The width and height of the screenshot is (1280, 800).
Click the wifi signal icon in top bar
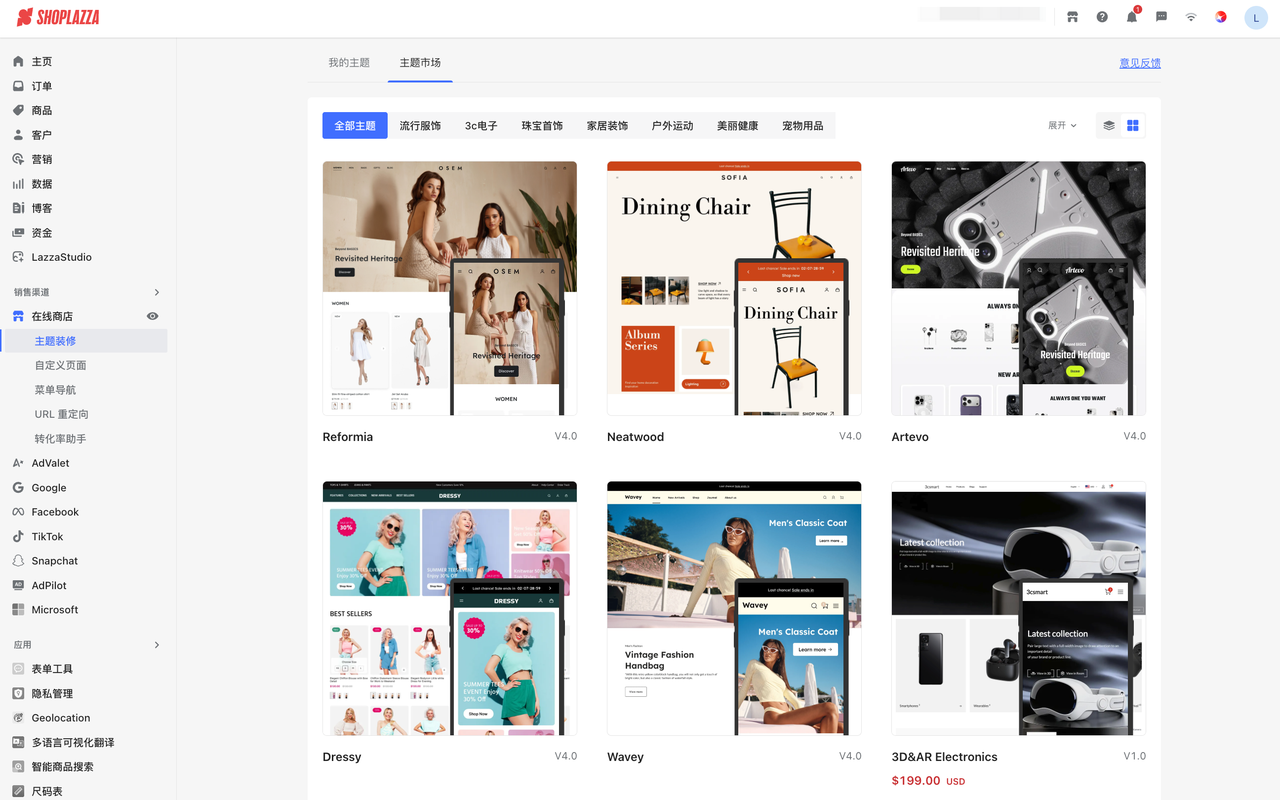tap(1191, 17)
